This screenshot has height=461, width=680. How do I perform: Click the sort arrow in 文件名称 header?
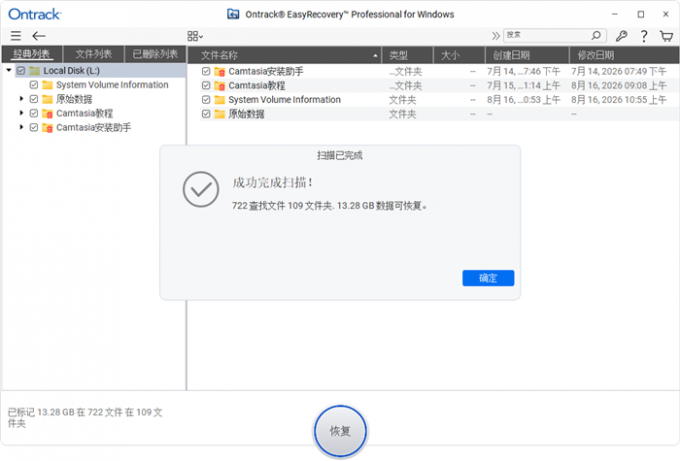375,56
